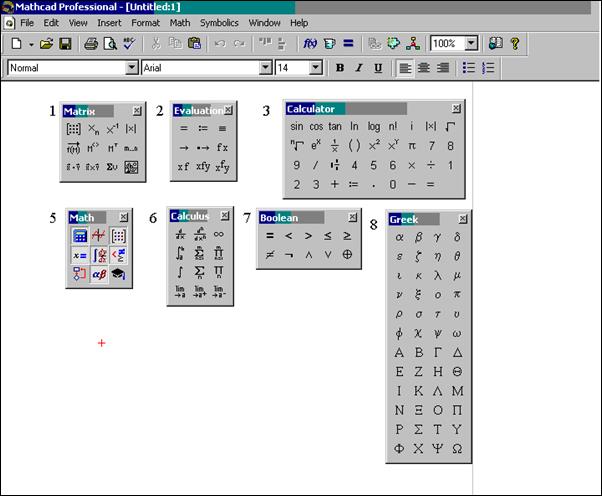Insert uppercase Omega from Greek palette
The image size is (602, 496).
(x=457, y=448)
